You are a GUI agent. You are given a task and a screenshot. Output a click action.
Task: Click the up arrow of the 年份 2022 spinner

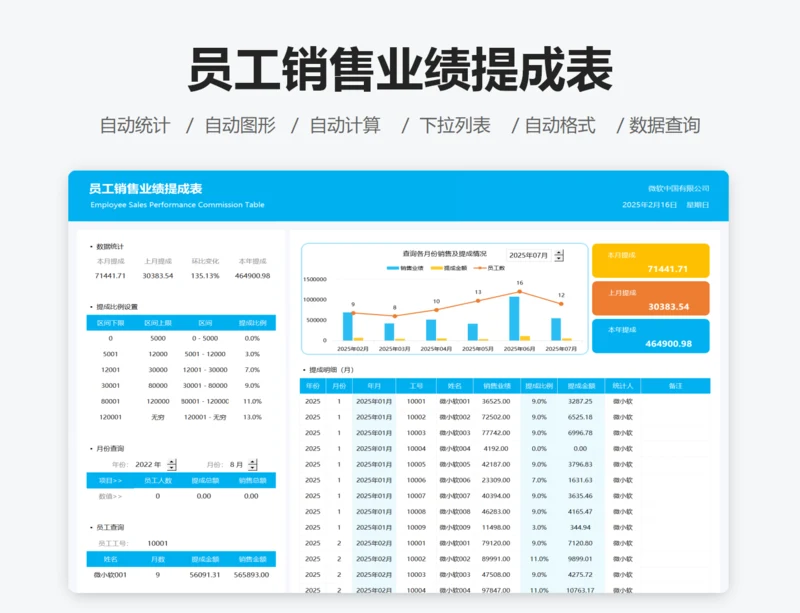pyautogui.click(x=172, y=461)
